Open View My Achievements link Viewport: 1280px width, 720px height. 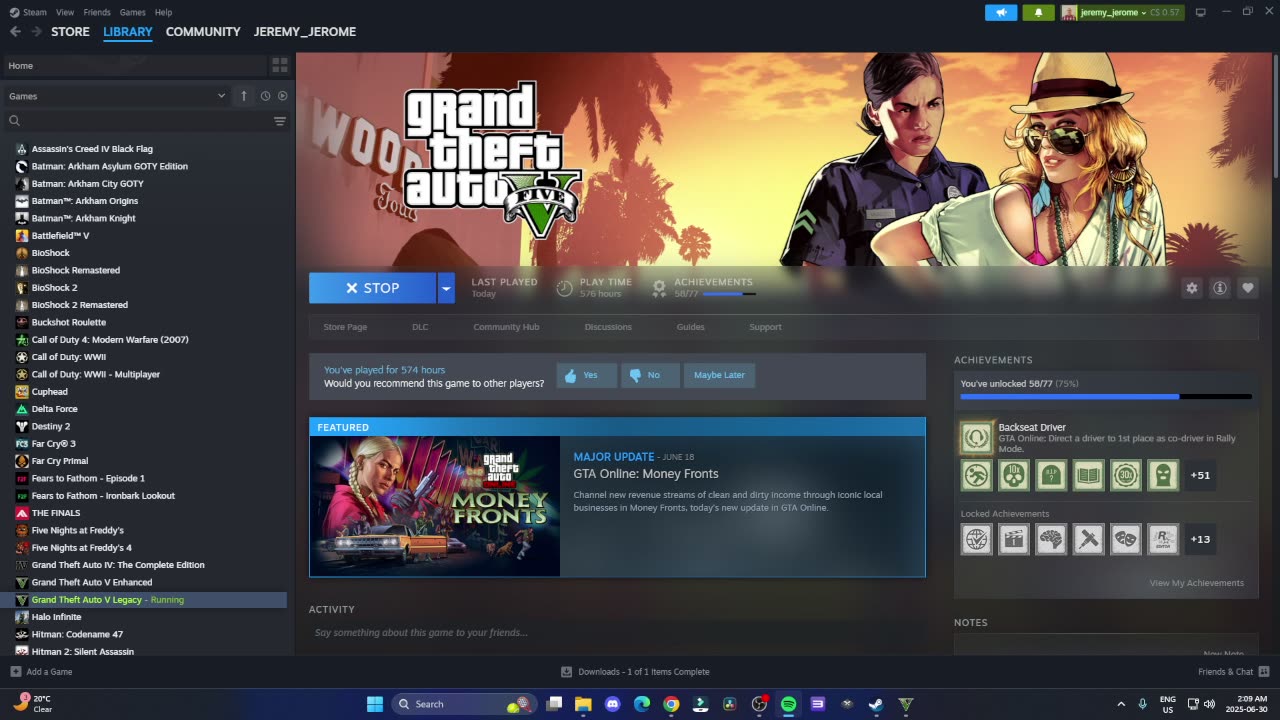1197,583
